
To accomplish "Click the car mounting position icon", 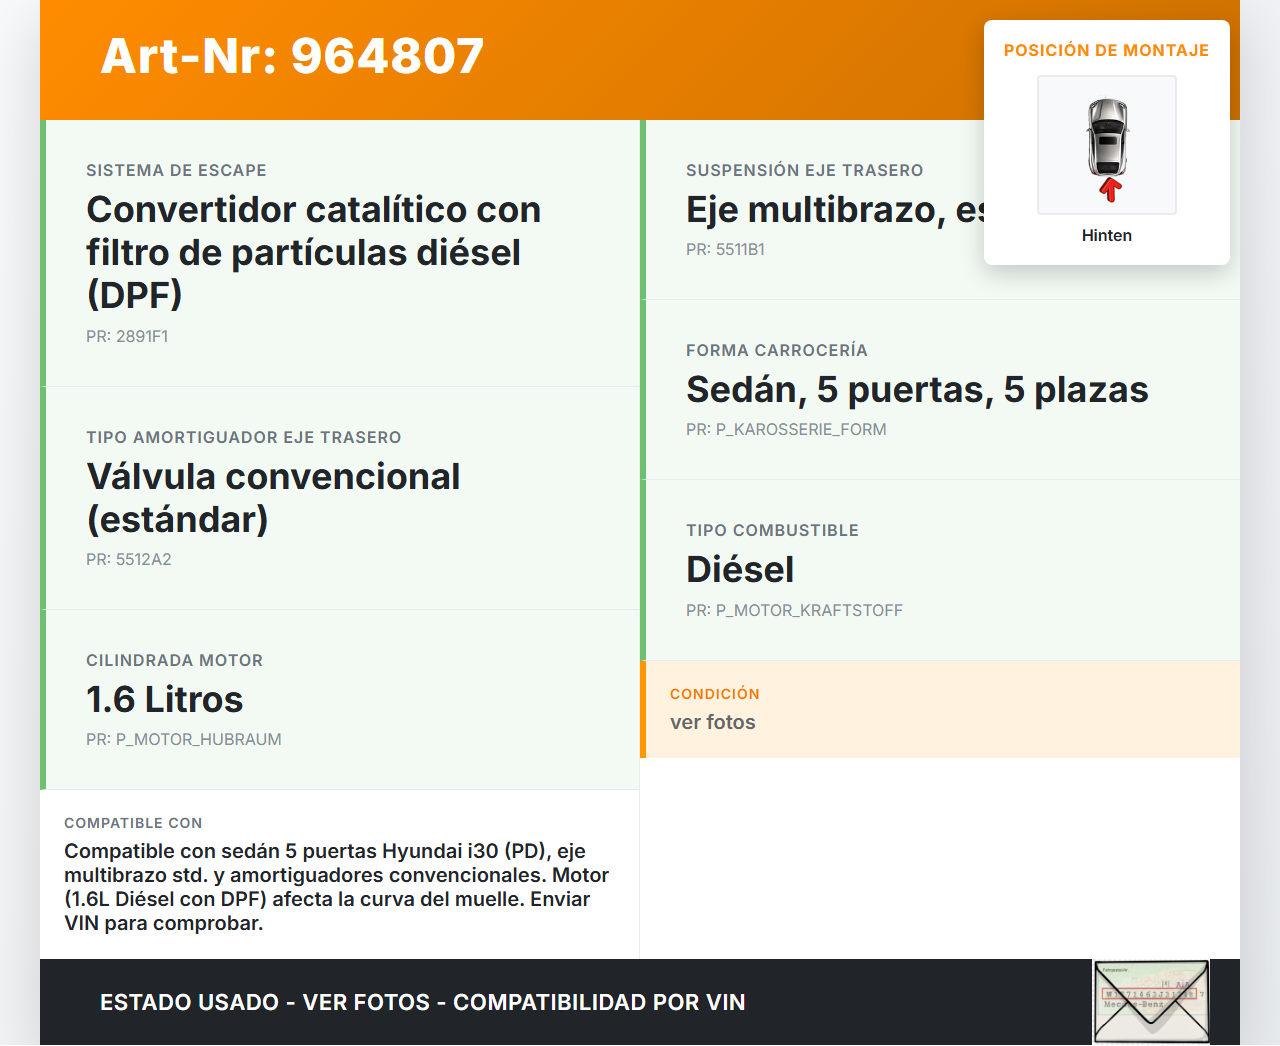I will click(x=1107, y=138).
